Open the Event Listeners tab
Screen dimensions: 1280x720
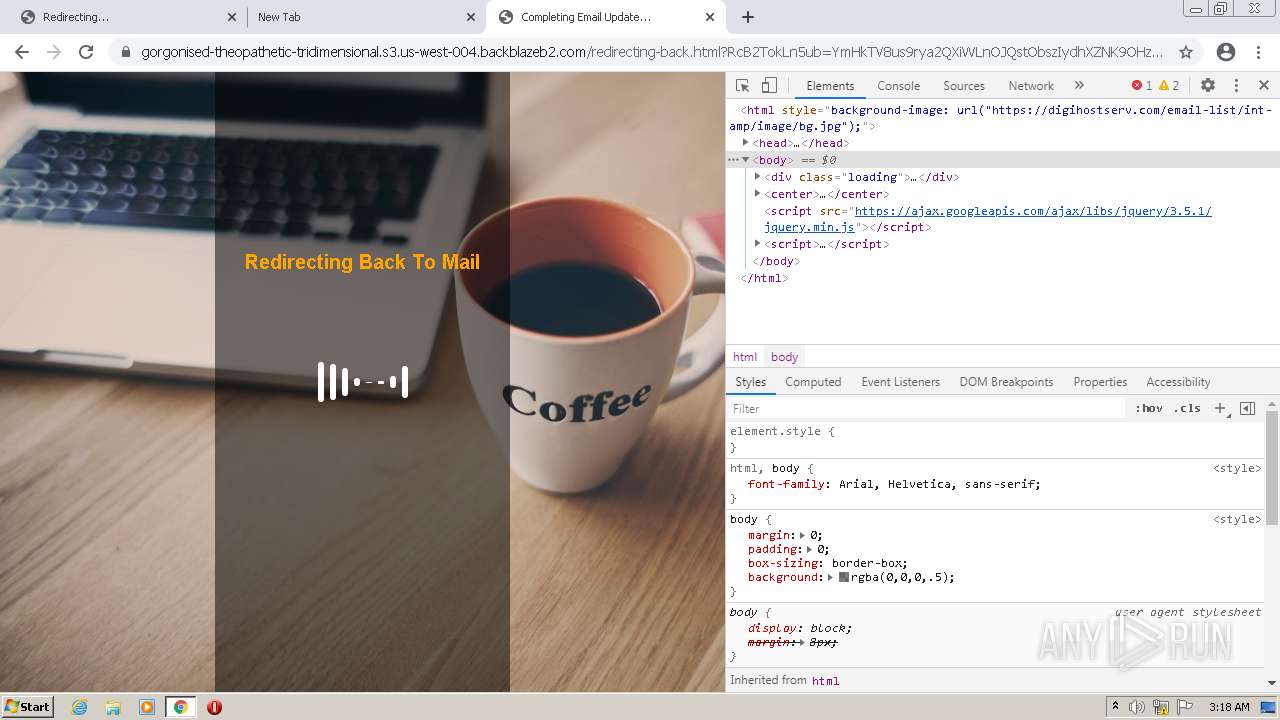click(x=900, y=382)
